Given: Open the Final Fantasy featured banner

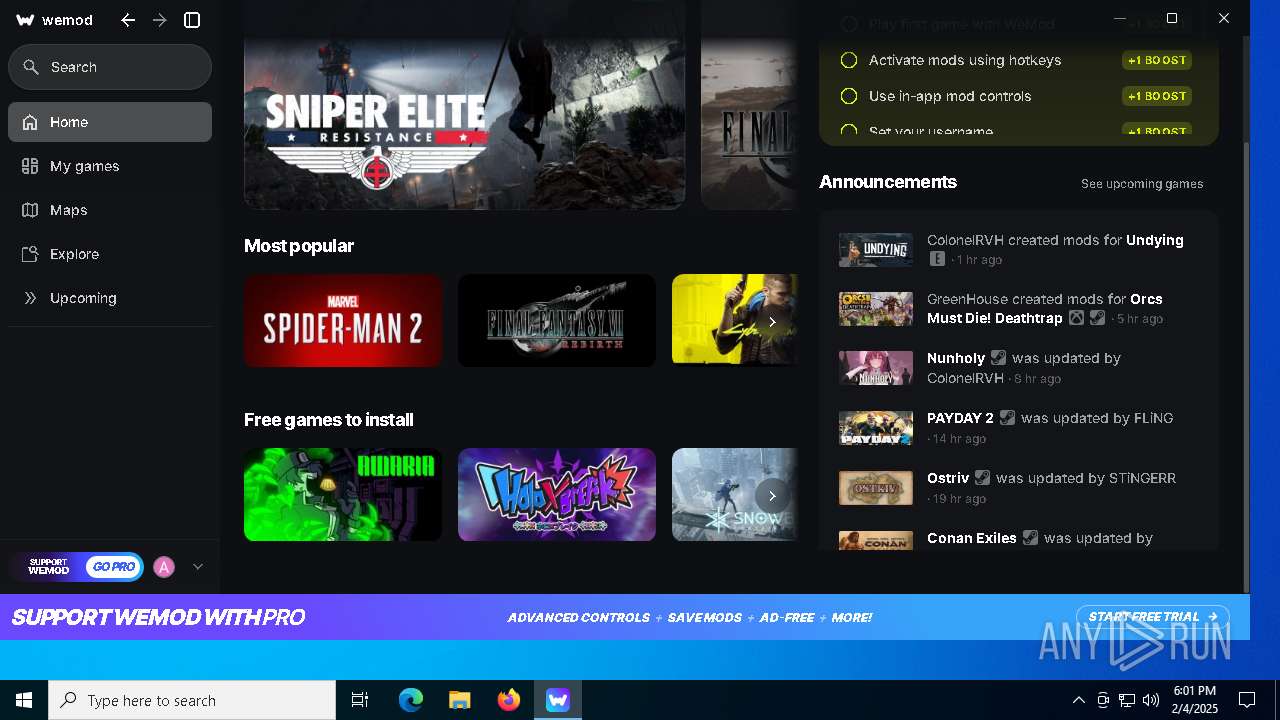Looking at the screenshot, I should pyautogui.click(x=750, y=104).
